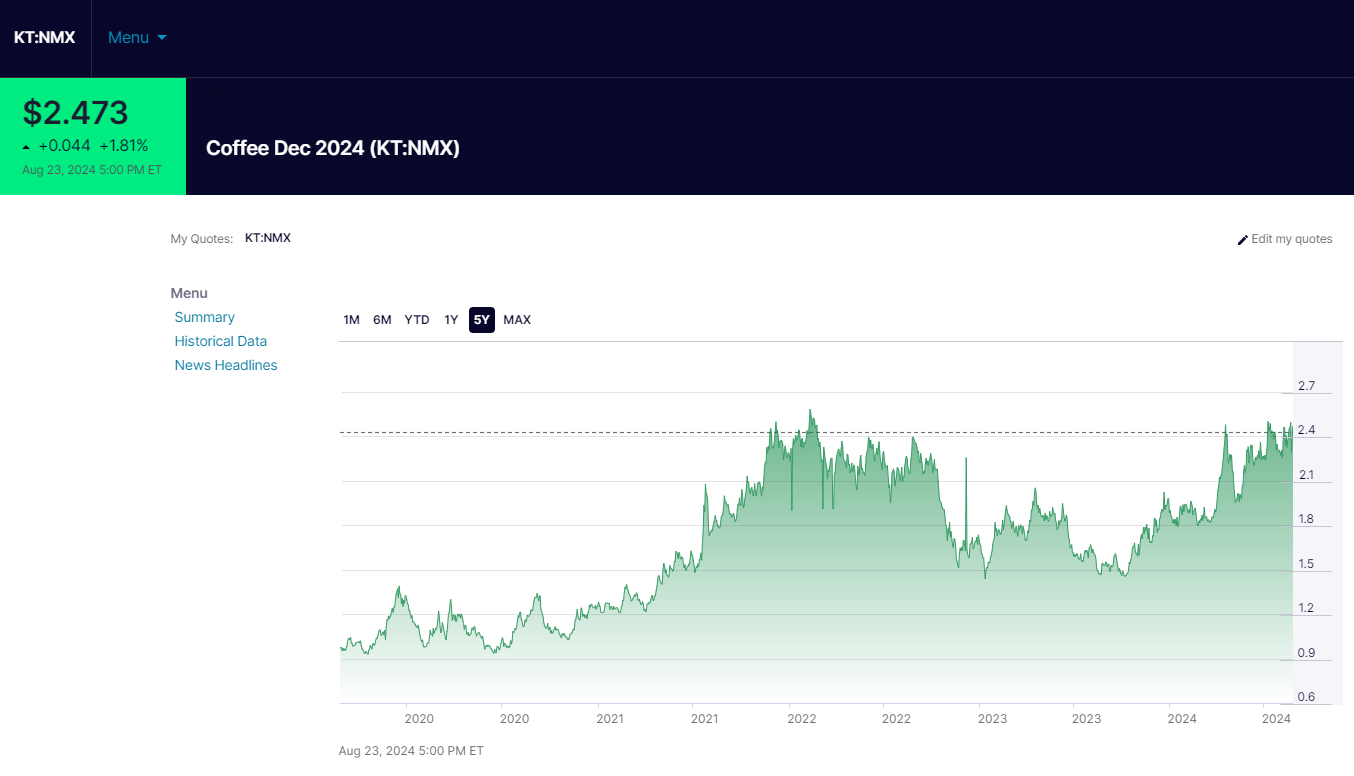The height and width of the screenshot is (776, 1354).
Task: View News Headlines
Action: pos(225,365)
